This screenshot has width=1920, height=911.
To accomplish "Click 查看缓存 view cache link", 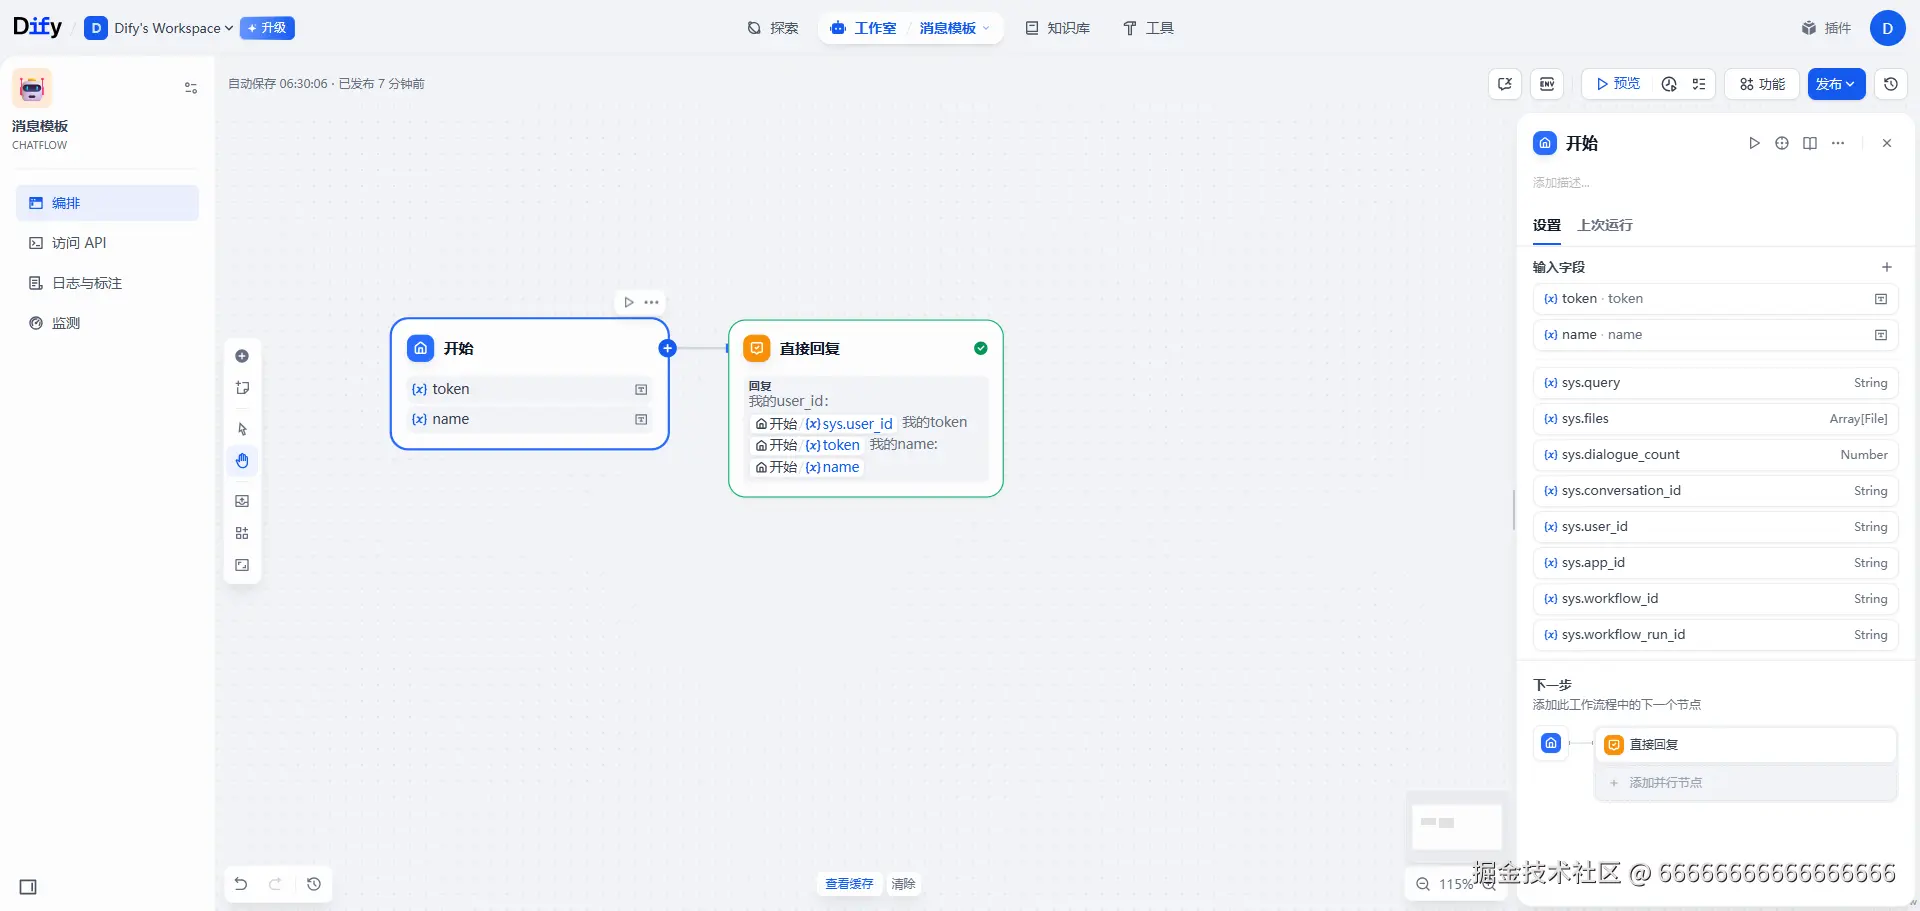I will pos(849,884).
